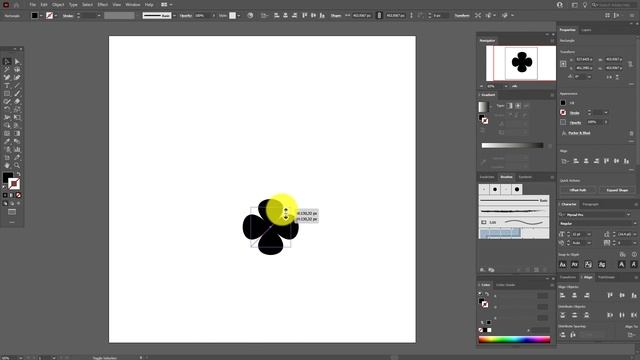Select the Type tool

pyautogui.click(x=7, y=86)
